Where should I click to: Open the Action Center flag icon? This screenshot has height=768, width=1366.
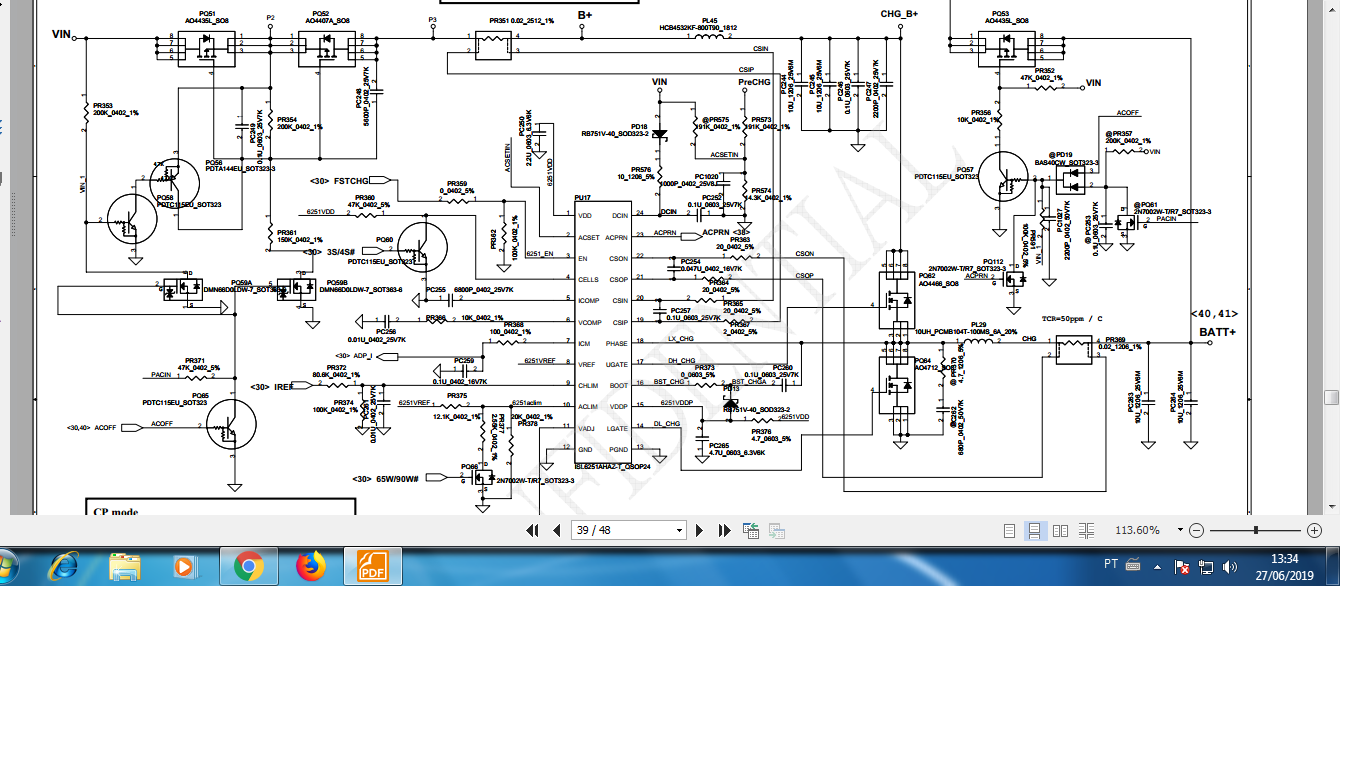click(1182, 567)
